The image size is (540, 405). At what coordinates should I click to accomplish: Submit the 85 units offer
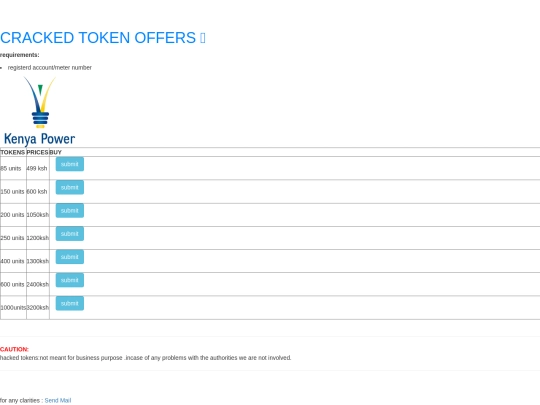[x=70, y=164]
